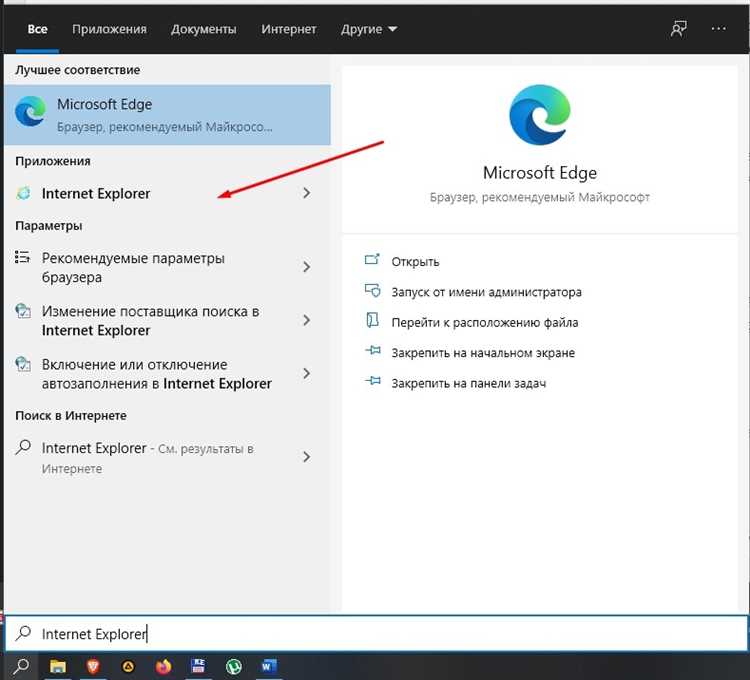
Task: Click the search input field with Internet Explorer
Action: (x=380, y=633)
